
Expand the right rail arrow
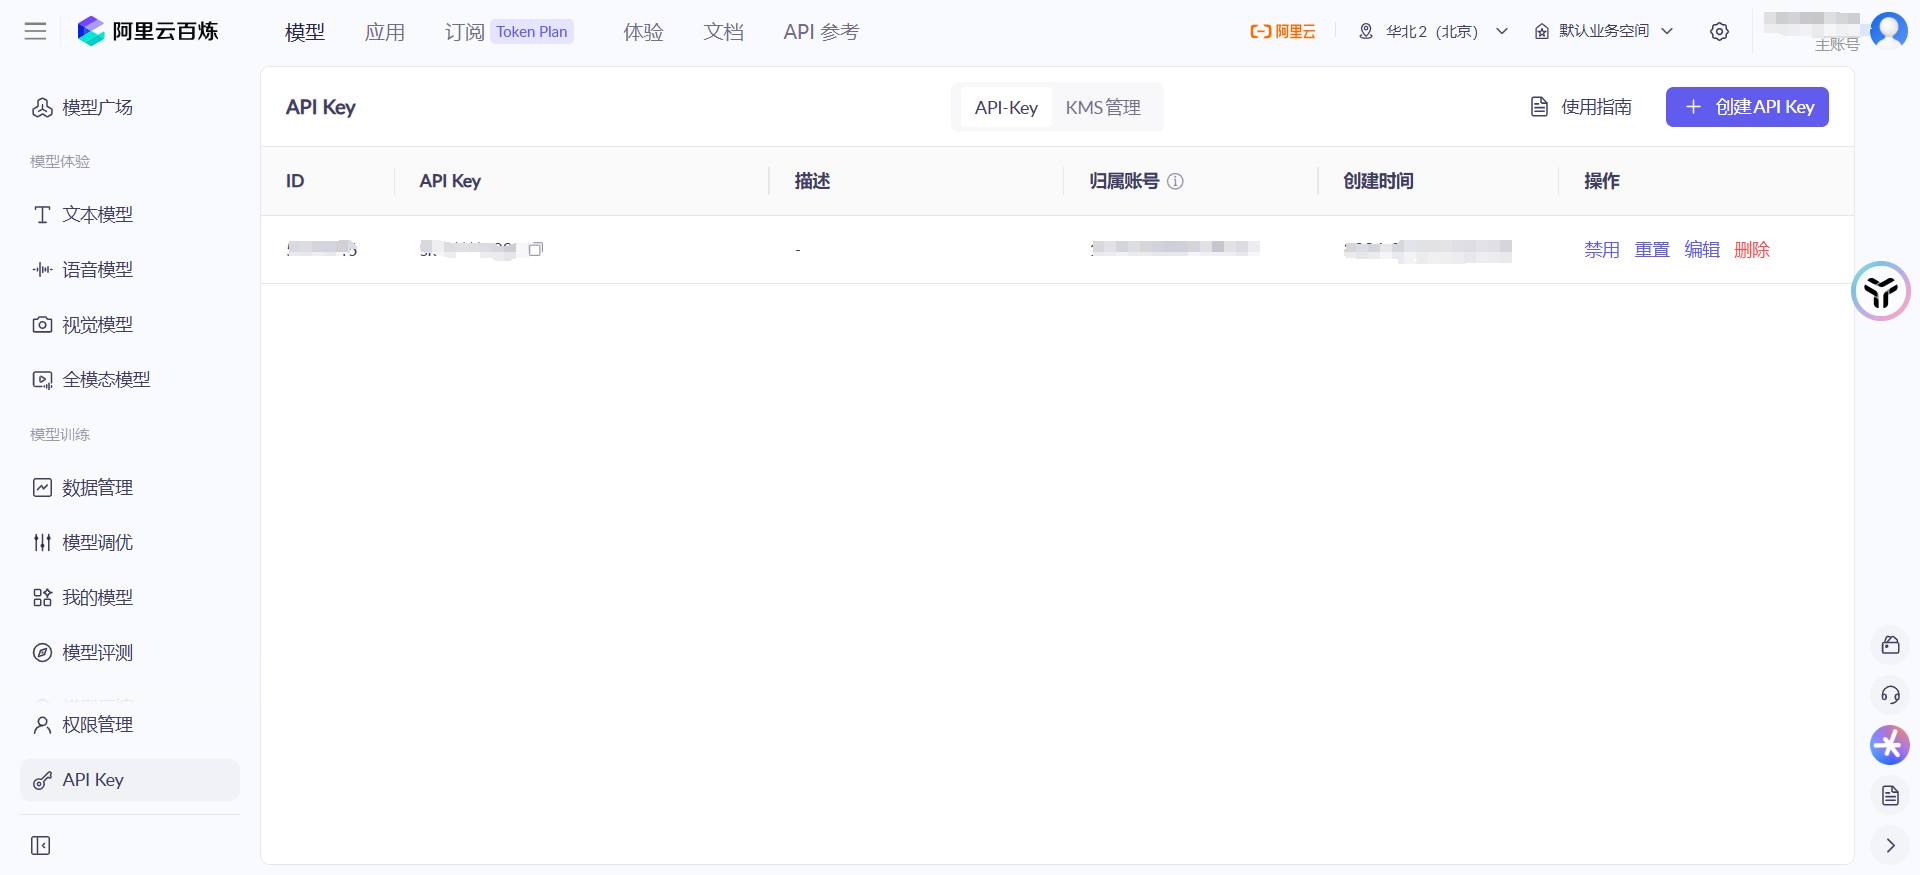point(1890,845)
